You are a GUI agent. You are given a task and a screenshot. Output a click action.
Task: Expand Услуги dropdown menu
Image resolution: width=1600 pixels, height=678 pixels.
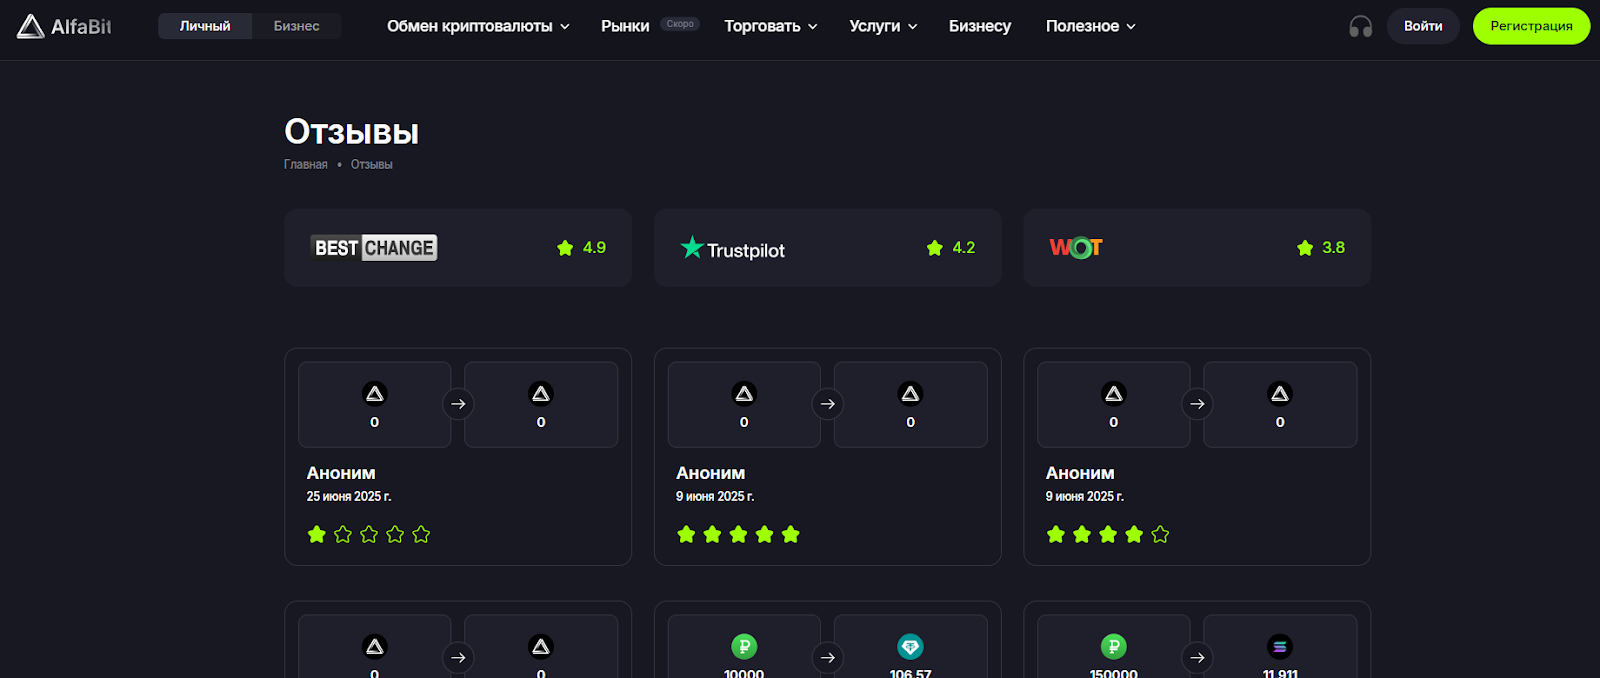click(883, 26)
